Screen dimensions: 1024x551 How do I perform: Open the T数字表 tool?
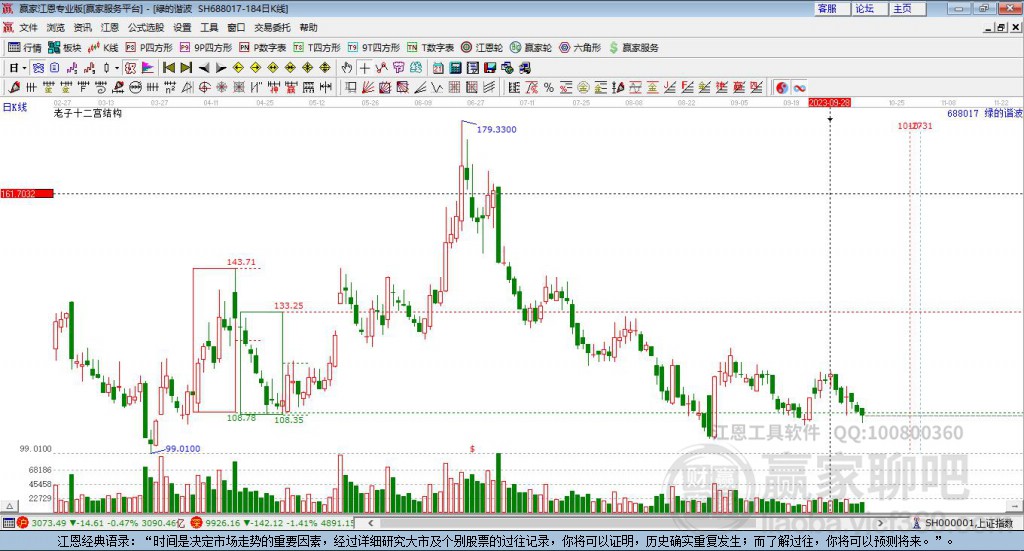pos(430,48)
